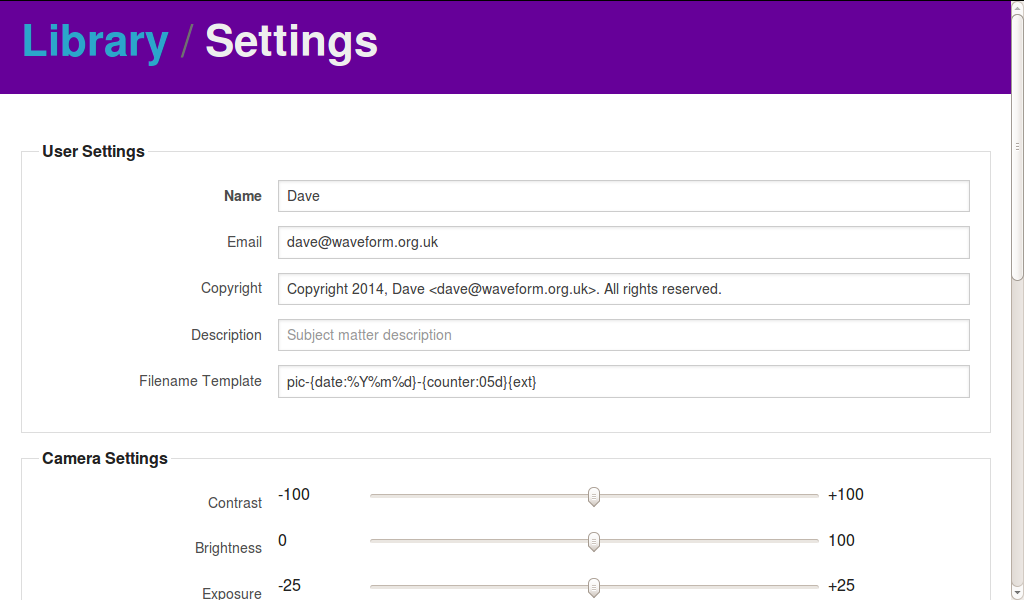Image resolution: width=1024 pixels, height=600 pixels.
Task: Click the +100 maximum on Contrast slider
Action: 845,495
